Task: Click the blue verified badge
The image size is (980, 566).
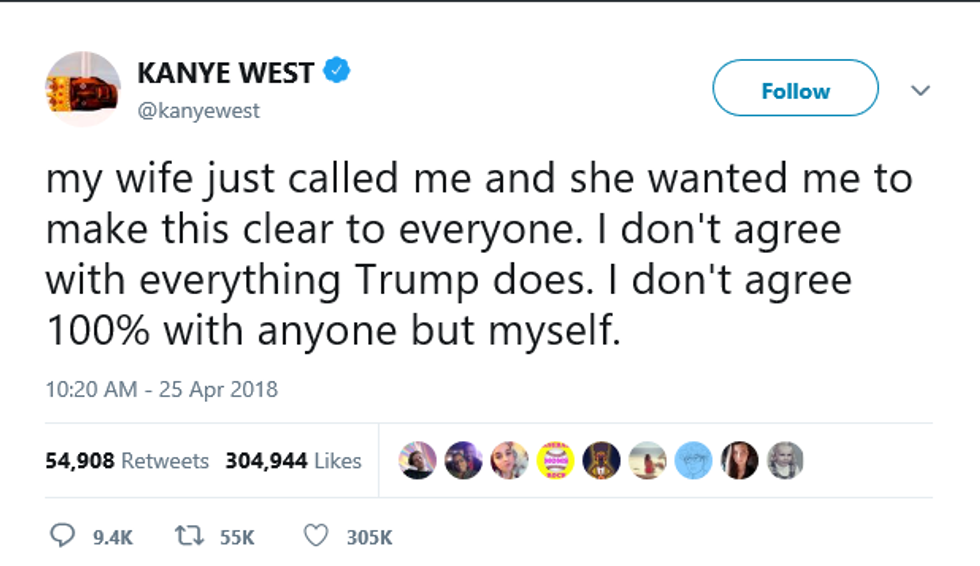Action: (x=339, y=72)
